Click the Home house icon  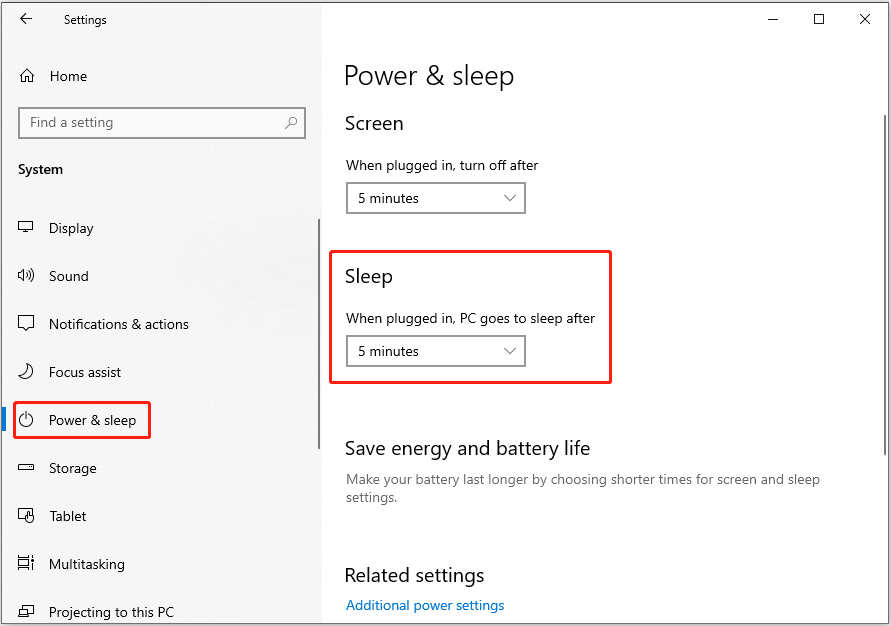pos(27,76)
